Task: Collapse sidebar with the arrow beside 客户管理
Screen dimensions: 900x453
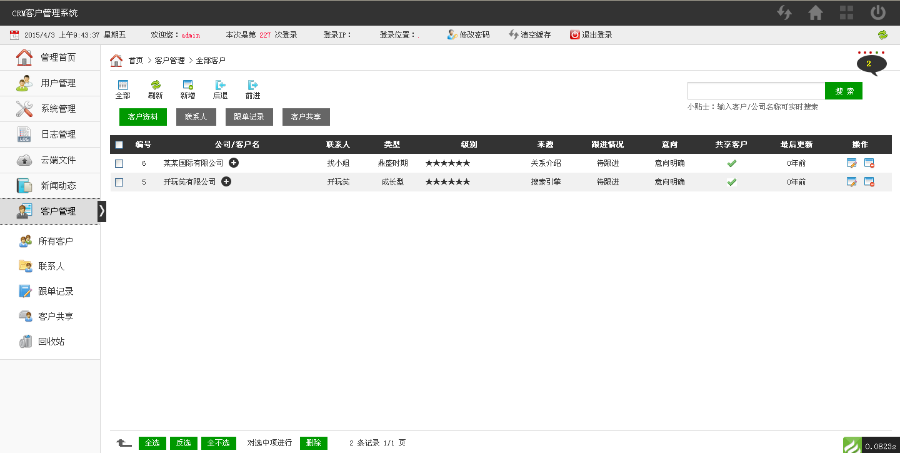Action: tap(102, 211)
